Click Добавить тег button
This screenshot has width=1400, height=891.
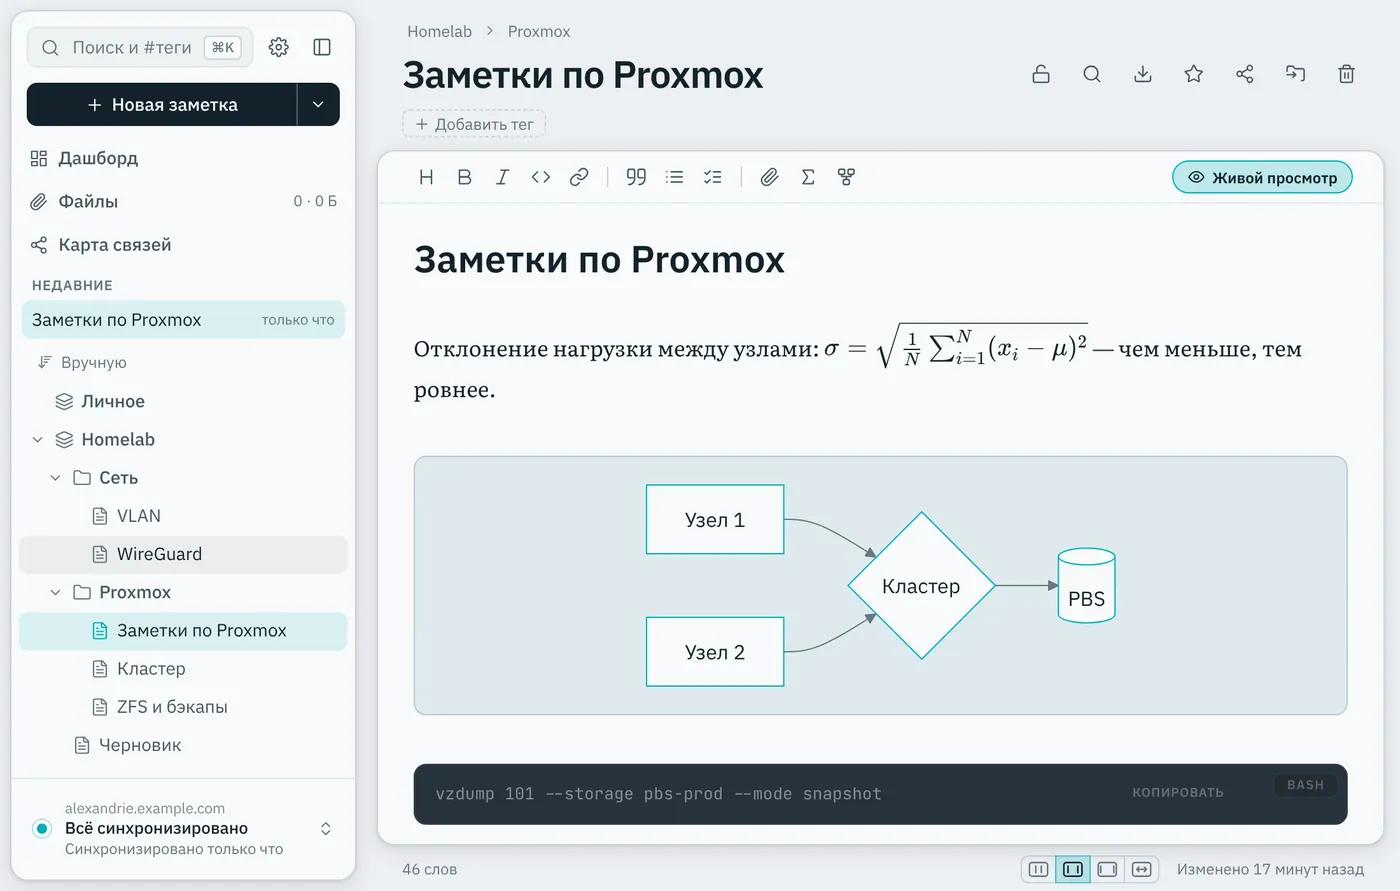474,124
